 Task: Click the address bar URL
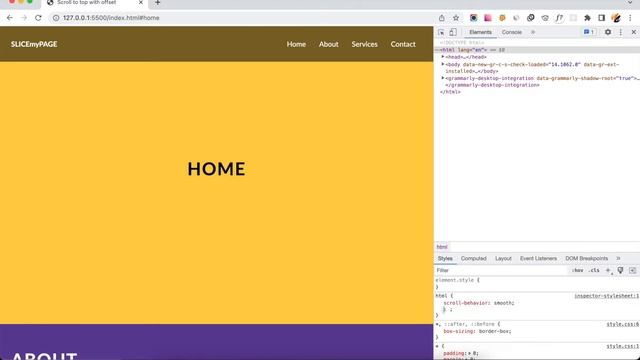coord(111,18)
